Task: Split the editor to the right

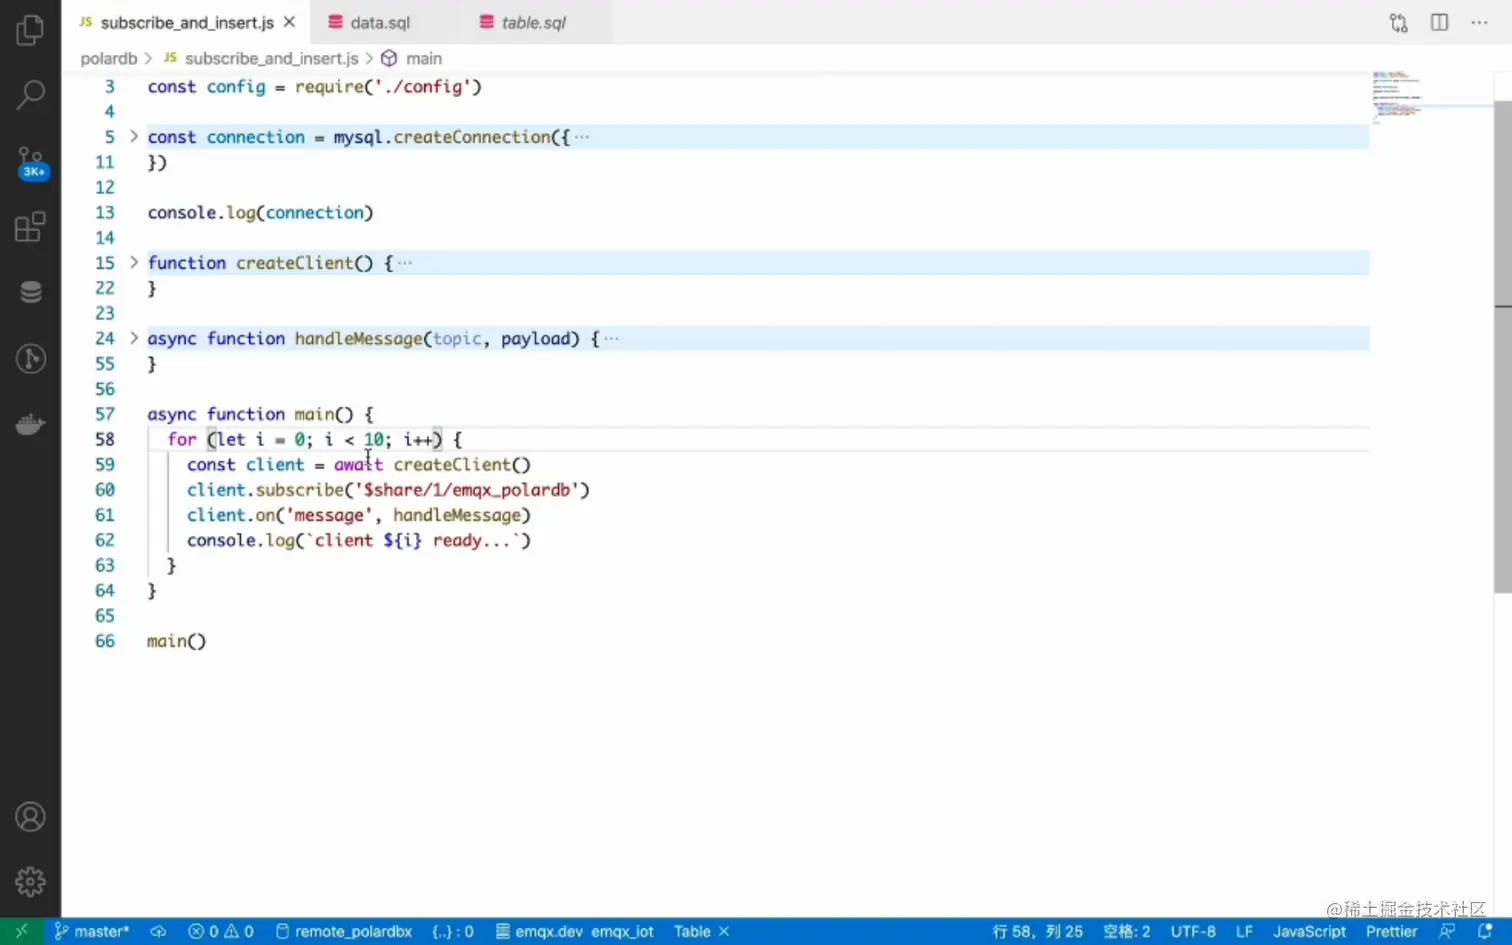Action: (x=1439, y=22)
